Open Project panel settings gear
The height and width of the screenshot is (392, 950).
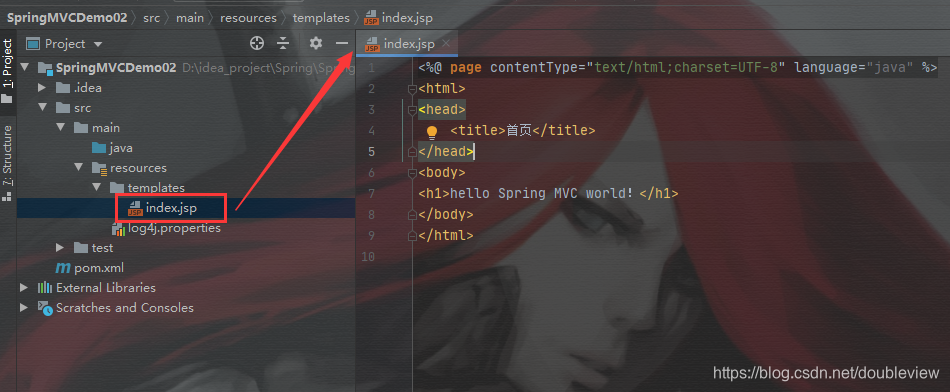click(x=316, y=43)
